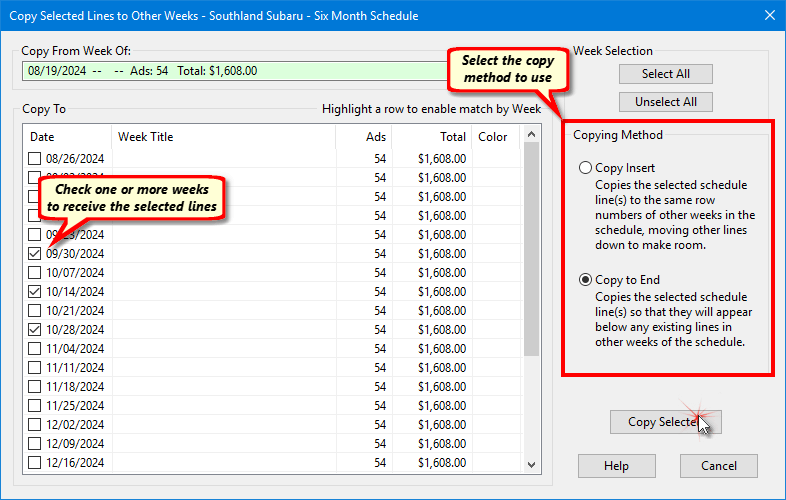Click the Color cell of the 11/25/2024 row
This screenshot has width=786, height=500.
(496, 406)
